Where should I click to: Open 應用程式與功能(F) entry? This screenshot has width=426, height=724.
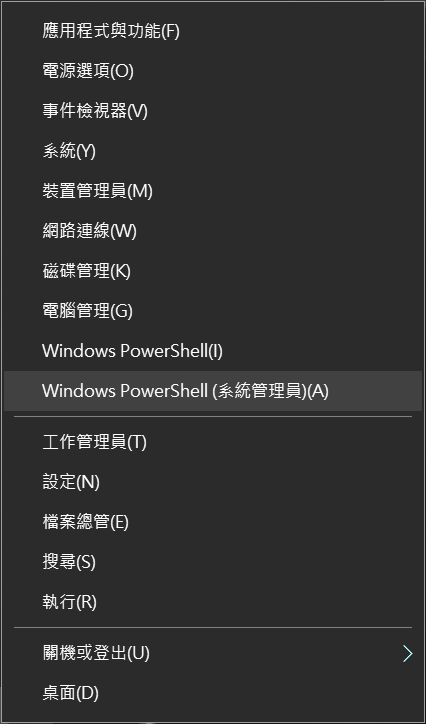tap(213, 31)
